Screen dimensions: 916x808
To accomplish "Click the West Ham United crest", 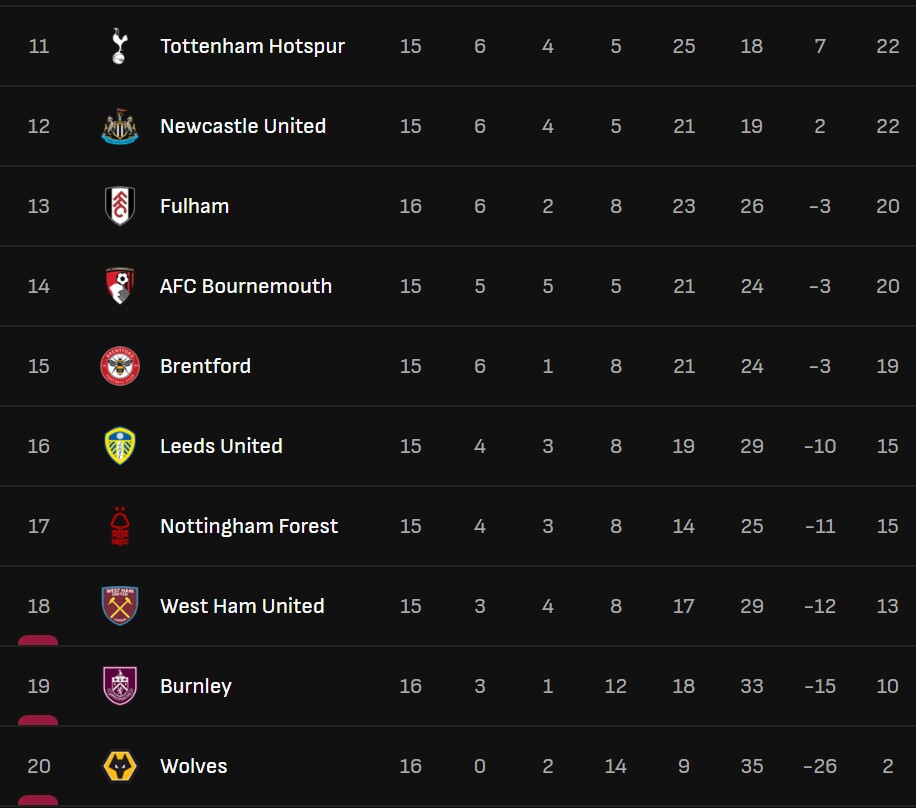I will [120, 606].
